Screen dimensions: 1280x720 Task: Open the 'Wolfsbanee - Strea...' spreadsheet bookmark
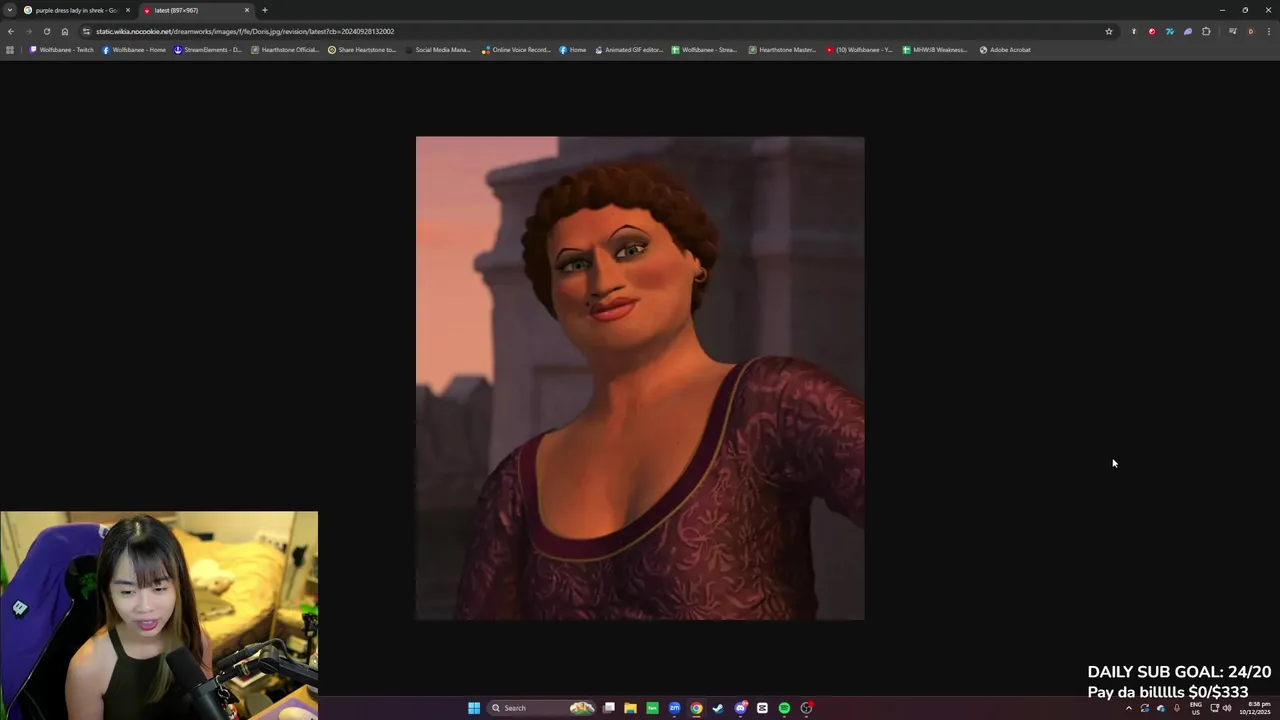click(705, 50)
